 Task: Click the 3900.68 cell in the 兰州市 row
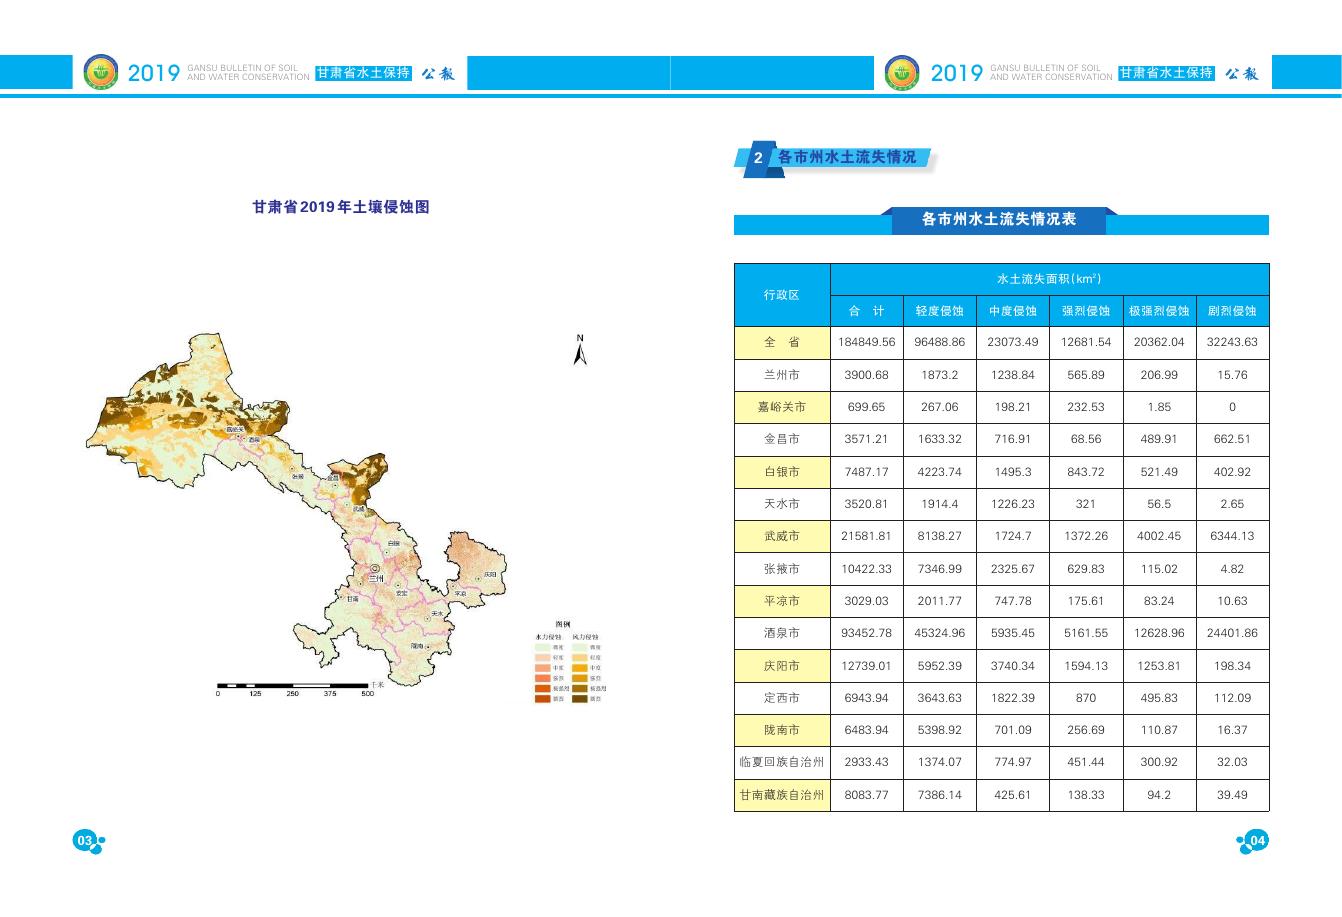pos(867,375)
